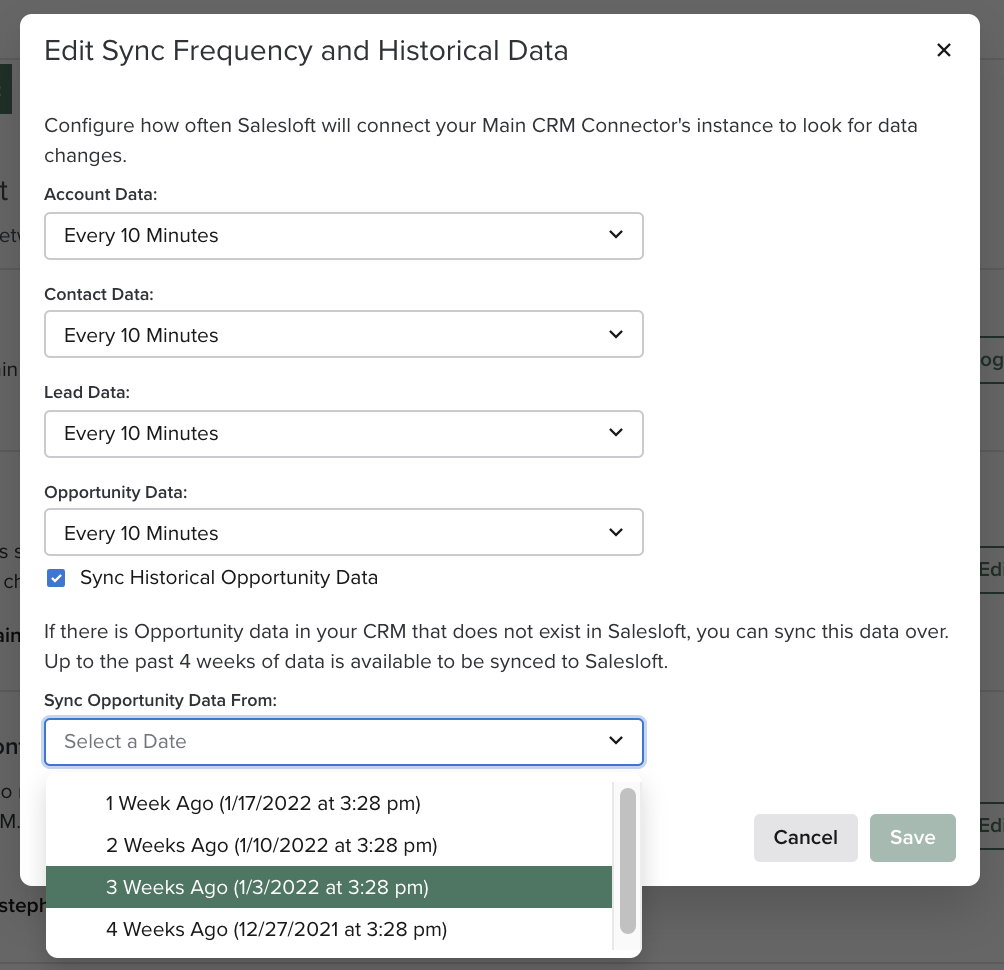Viewport: 1004px width, 970px height.
Task: Click the chevron on the Account Data dropdown
Action: tap(616, 235)
